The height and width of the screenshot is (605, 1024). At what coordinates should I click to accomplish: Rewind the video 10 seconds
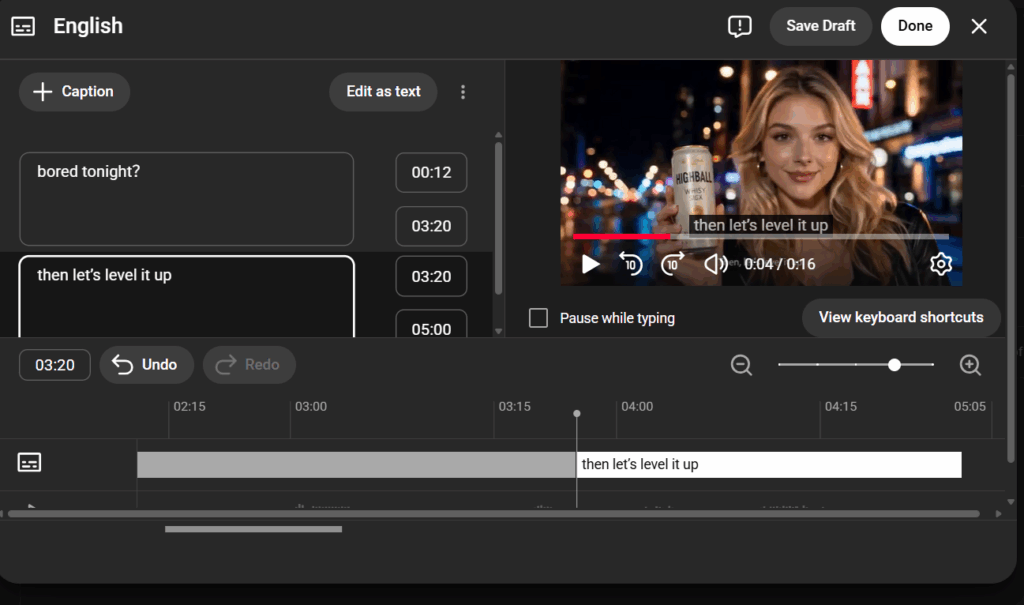630,264
